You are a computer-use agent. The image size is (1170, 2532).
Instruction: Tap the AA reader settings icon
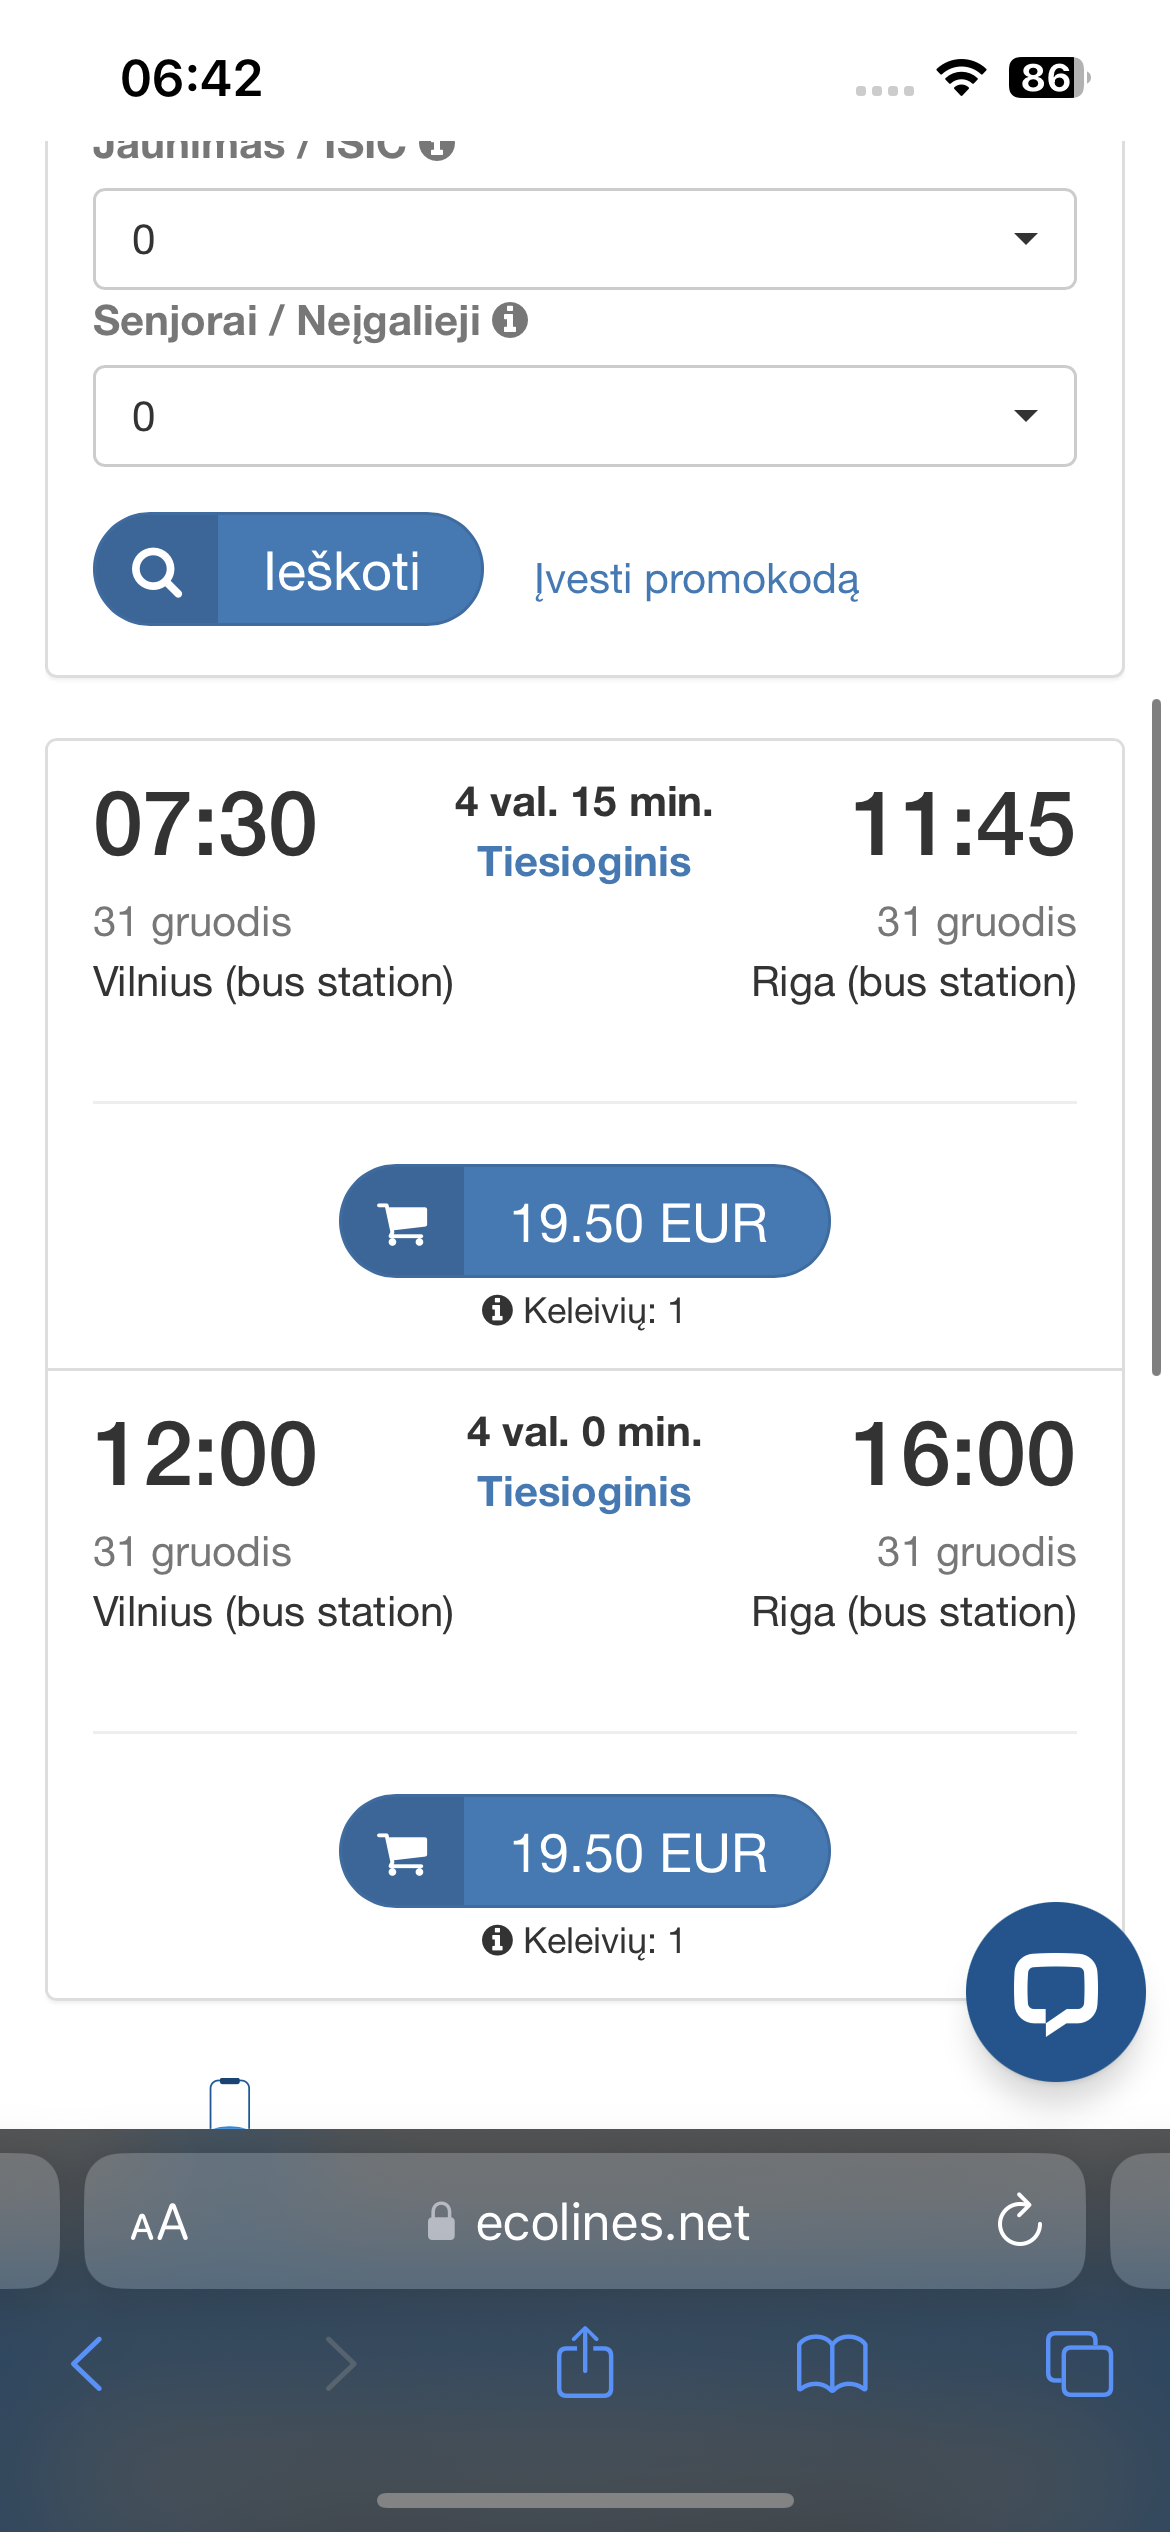pos(159,2222)
